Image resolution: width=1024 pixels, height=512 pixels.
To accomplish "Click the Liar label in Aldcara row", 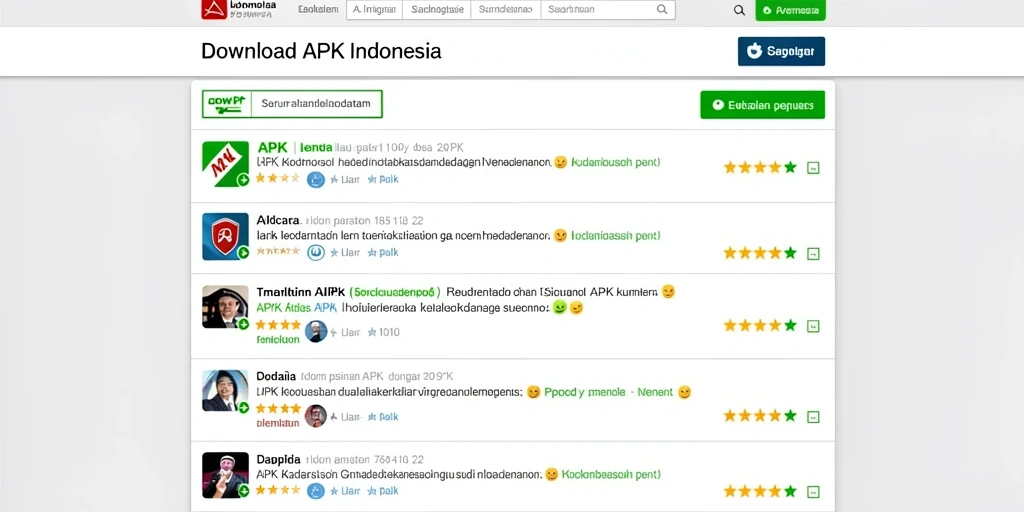I will 345,252.
